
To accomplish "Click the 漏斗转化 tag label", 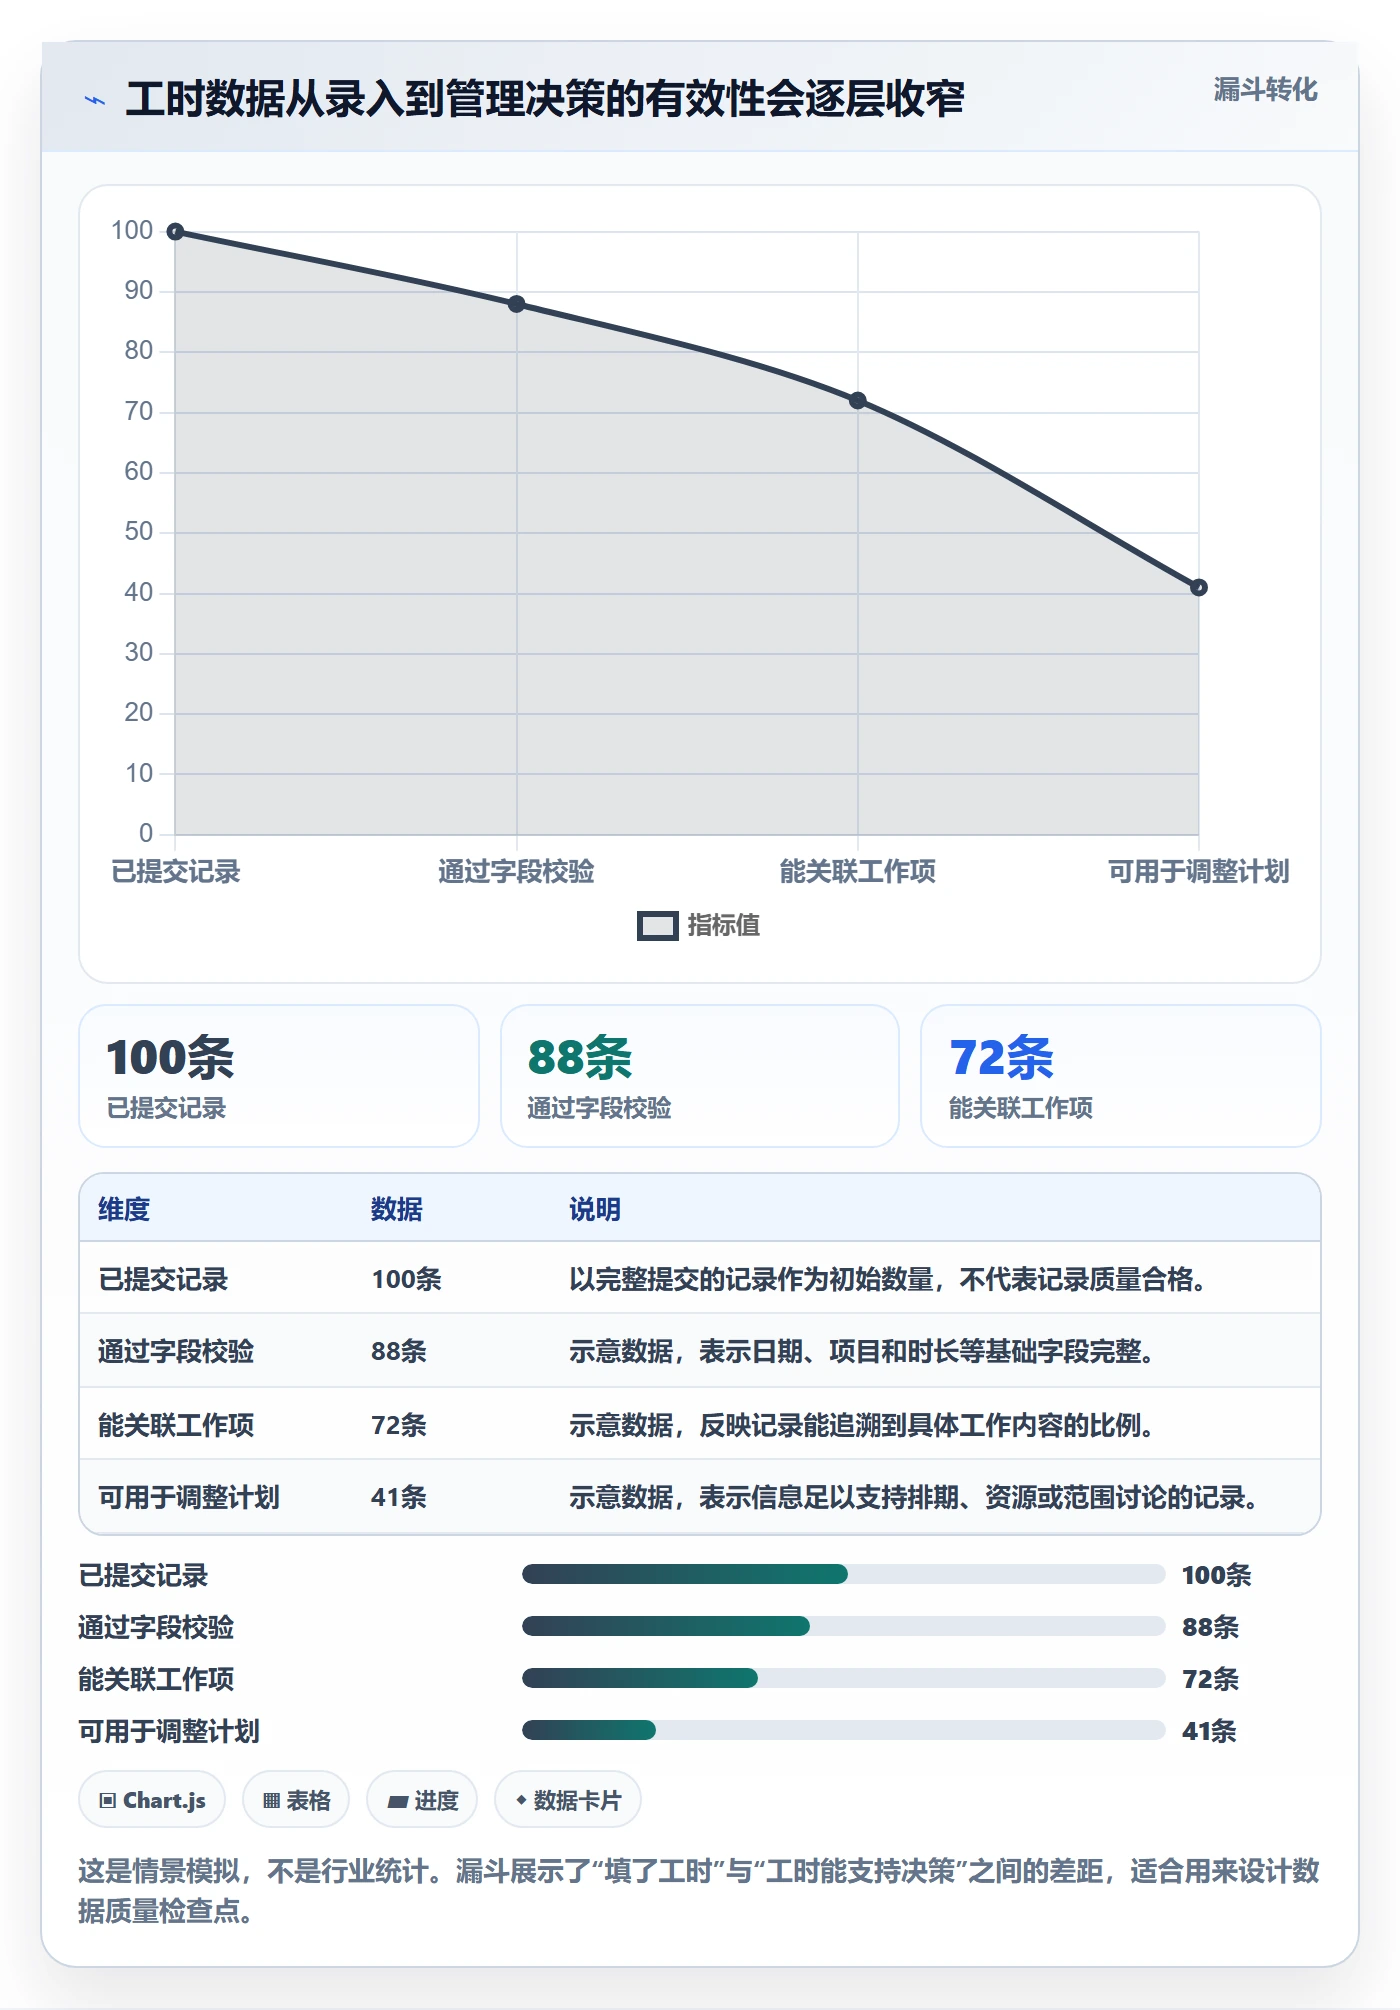I will (1265, 90).
